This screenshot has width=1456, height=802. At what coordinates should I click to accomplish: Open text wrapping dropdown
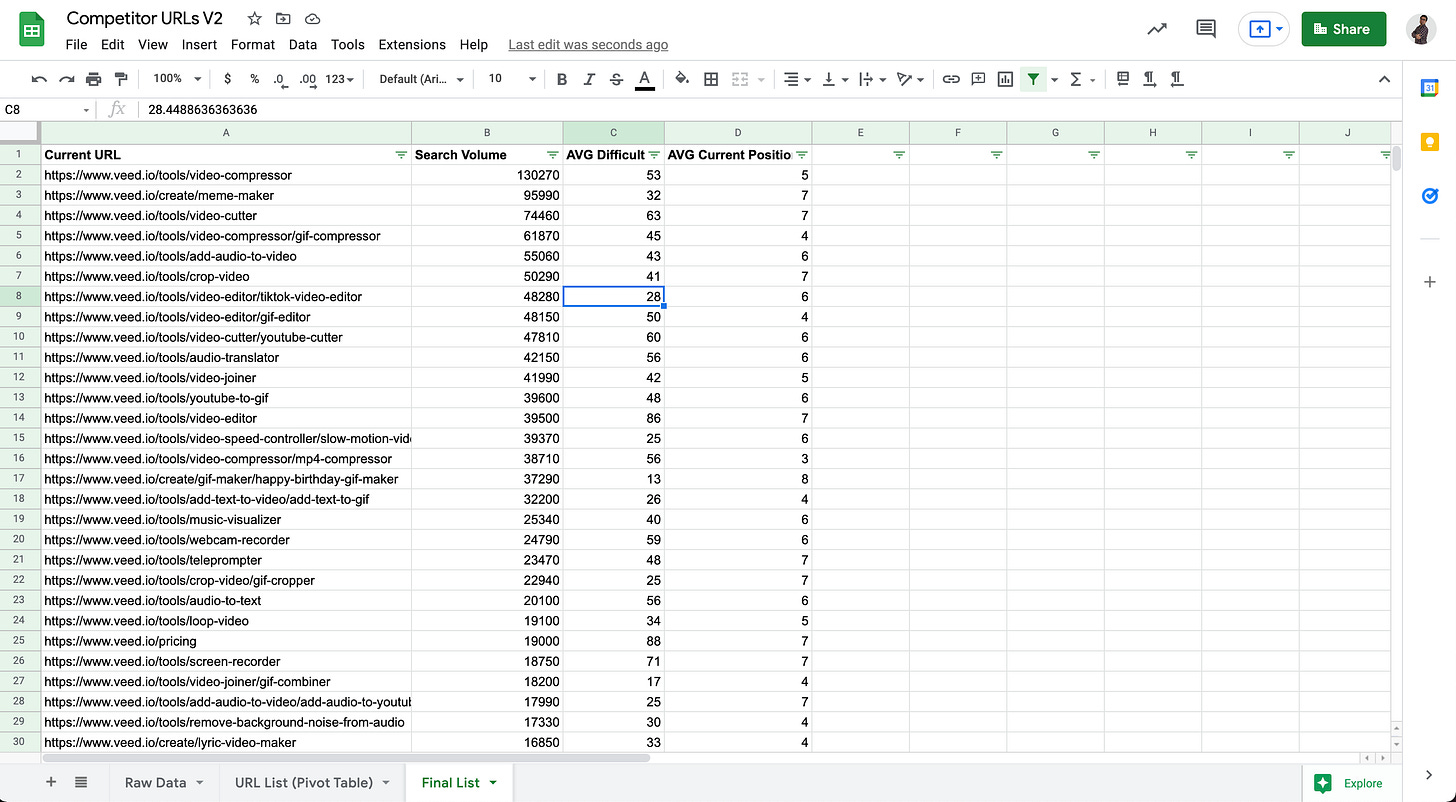pyautogui.click(x=871, y=79)
